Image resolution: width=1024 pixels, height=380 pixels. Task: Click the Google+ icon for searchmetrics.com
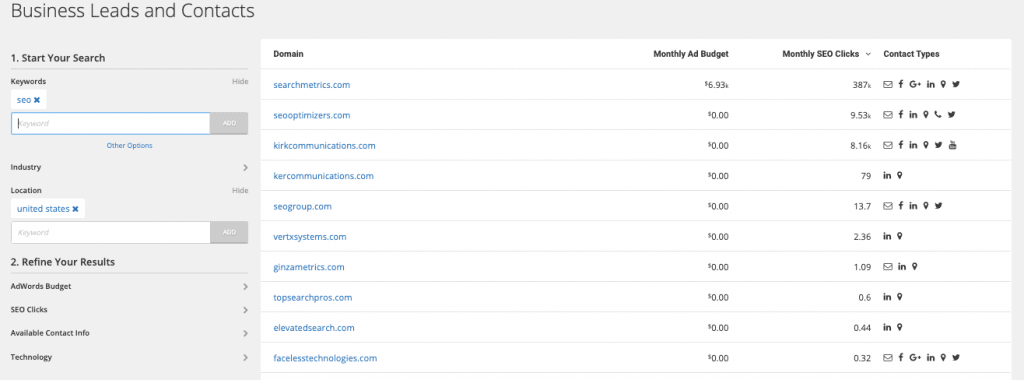[x=915, y=84]
